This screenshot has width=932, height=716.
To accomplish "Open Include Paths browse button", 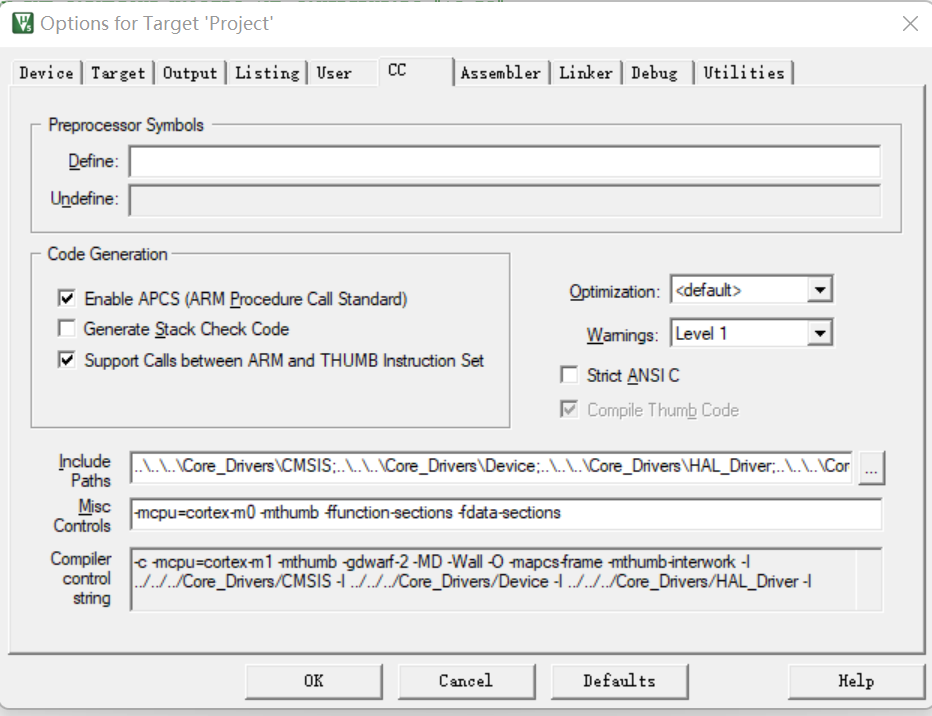I will click(x=871, y=467).
